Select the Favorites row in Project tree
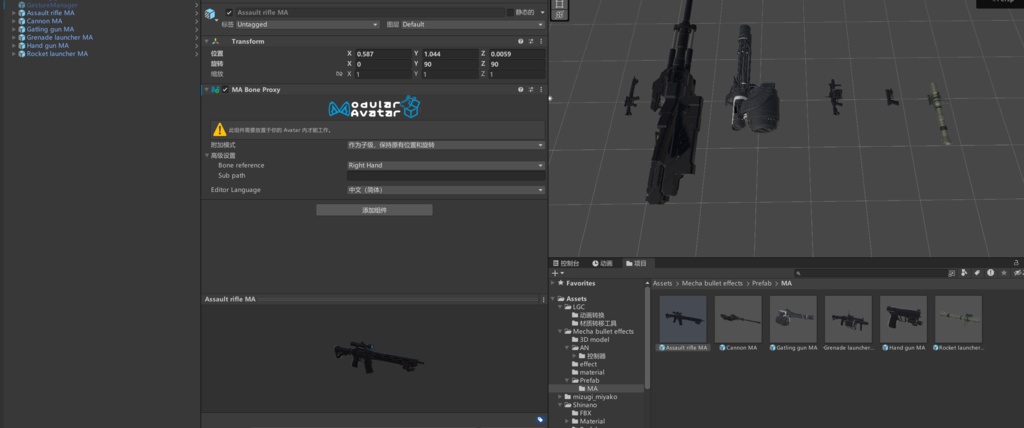 (598, 284)
